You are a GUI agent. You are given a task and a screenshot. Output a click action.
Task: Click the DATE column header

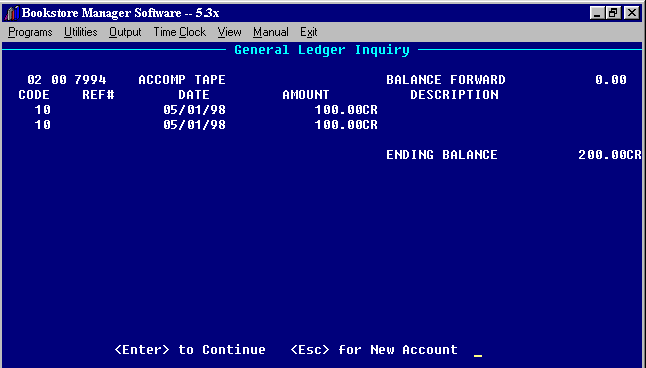tap(194, 95)
